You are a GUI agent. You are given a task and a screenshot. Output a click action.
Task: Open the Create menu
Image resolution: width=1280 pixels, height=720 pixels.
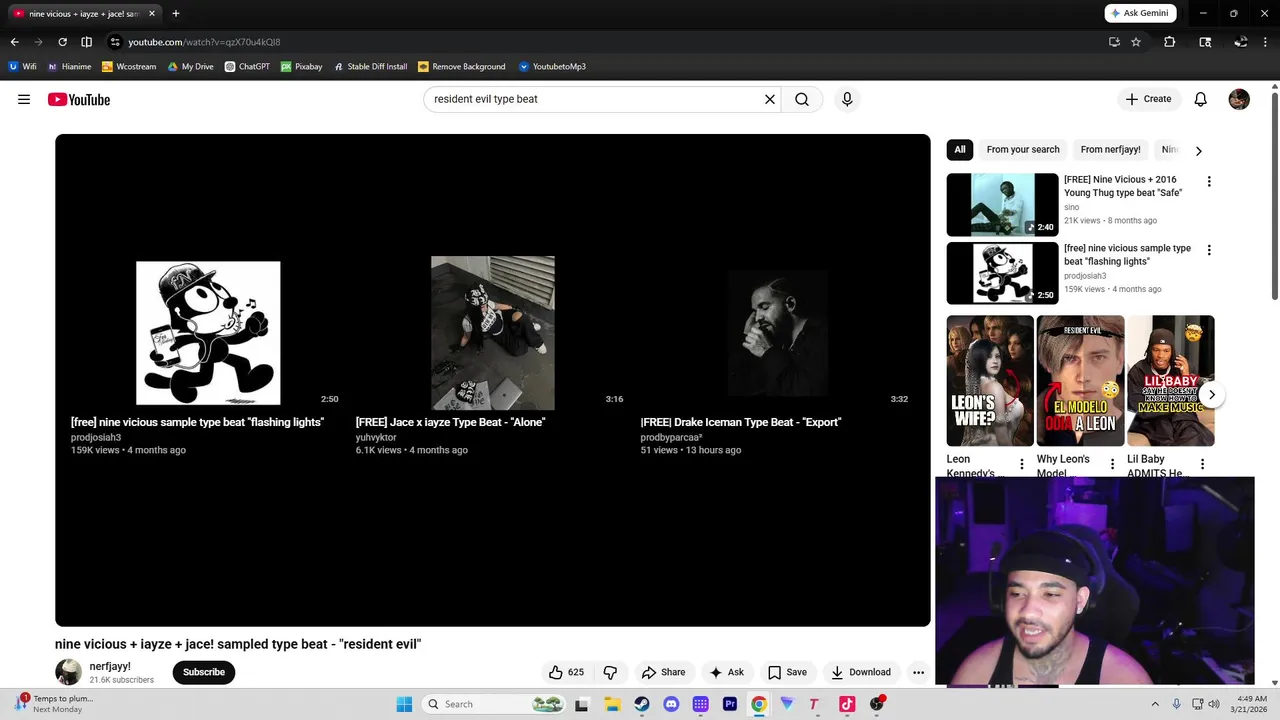pyautogui.click(x=1148, y=99)
